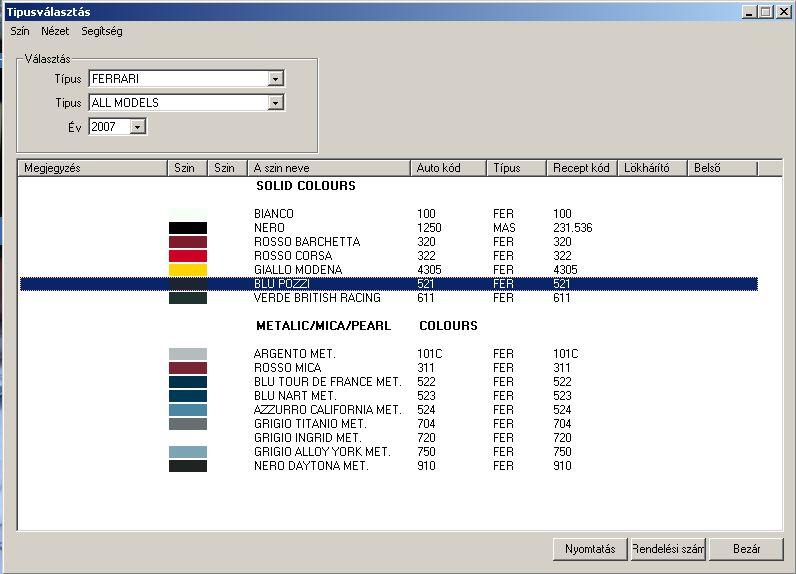Click the Nyomtatás button
Viewport: 796px width, 574px height.
tap(590, 549)
